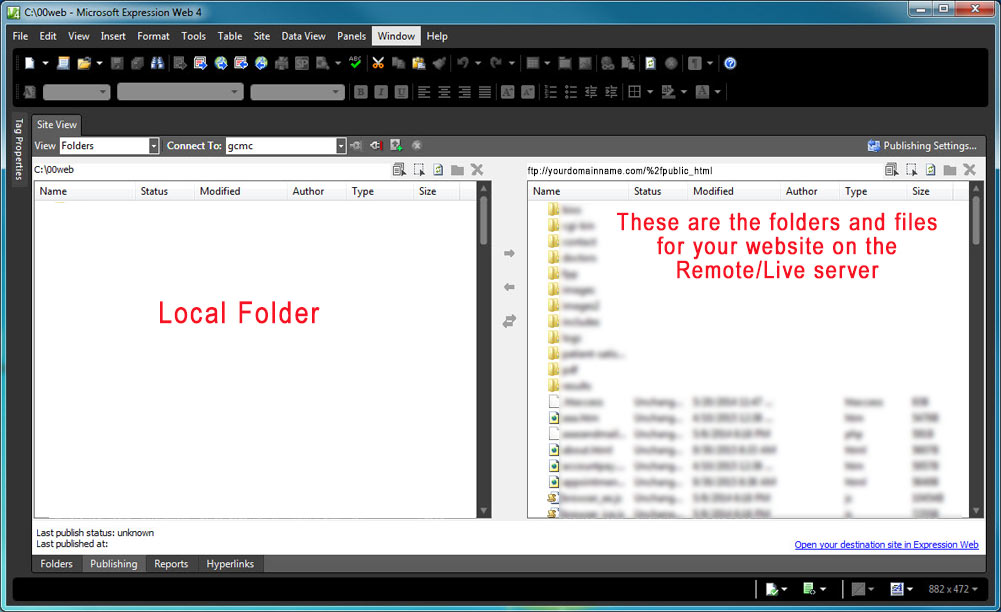
Task: Click the Cut scissors icon
Action: point(378,63)
